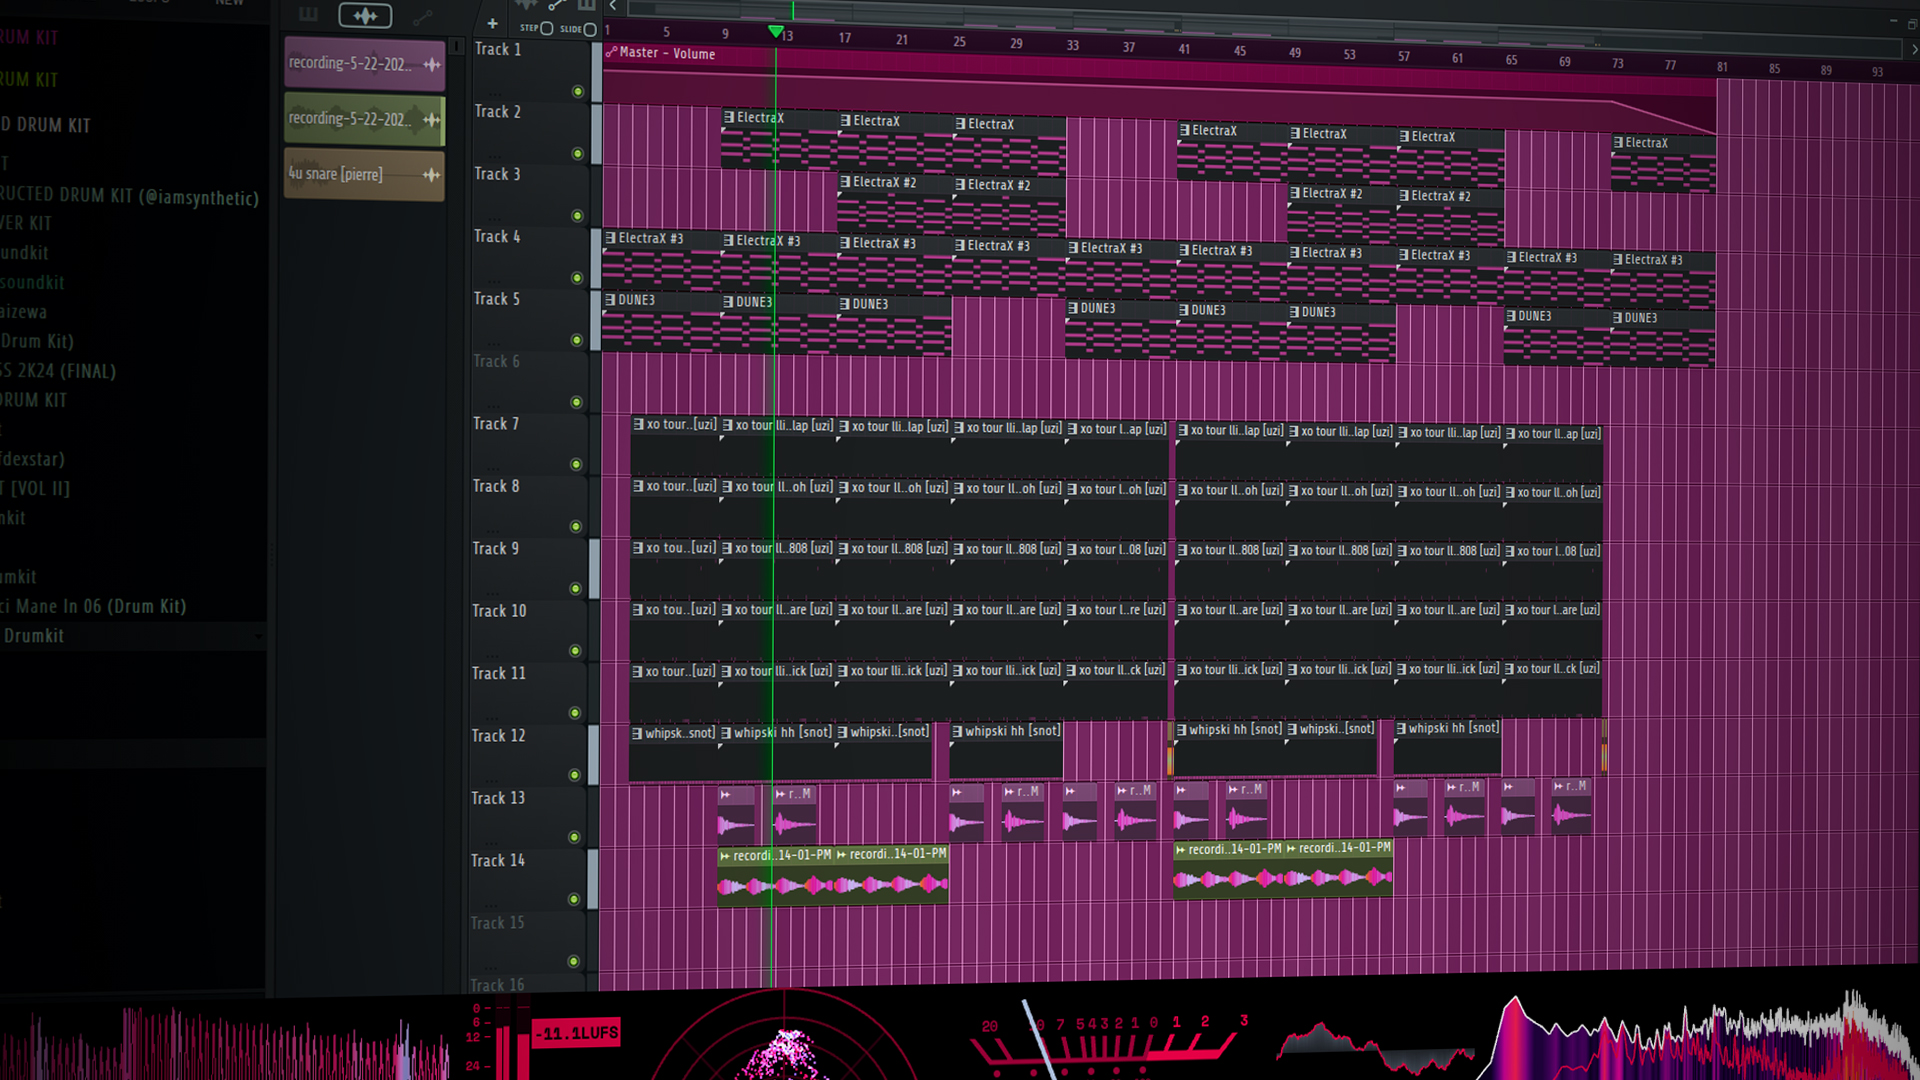Viewport: 1920px width, 1080px height.
Task: Select the Track 10 header label
Action: coord(499,611)
